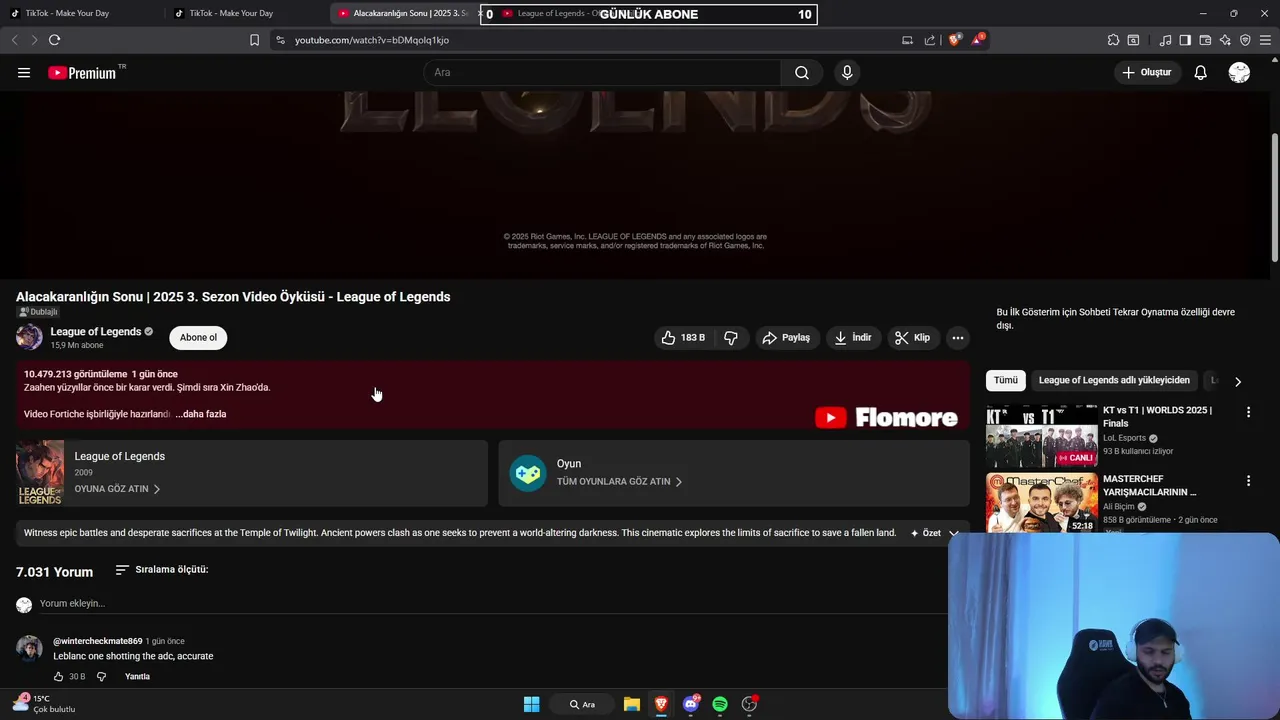Screen dimensions: 1280x720
Task: Open YouTube notifications bell
Action: [x=1201, y=73]
